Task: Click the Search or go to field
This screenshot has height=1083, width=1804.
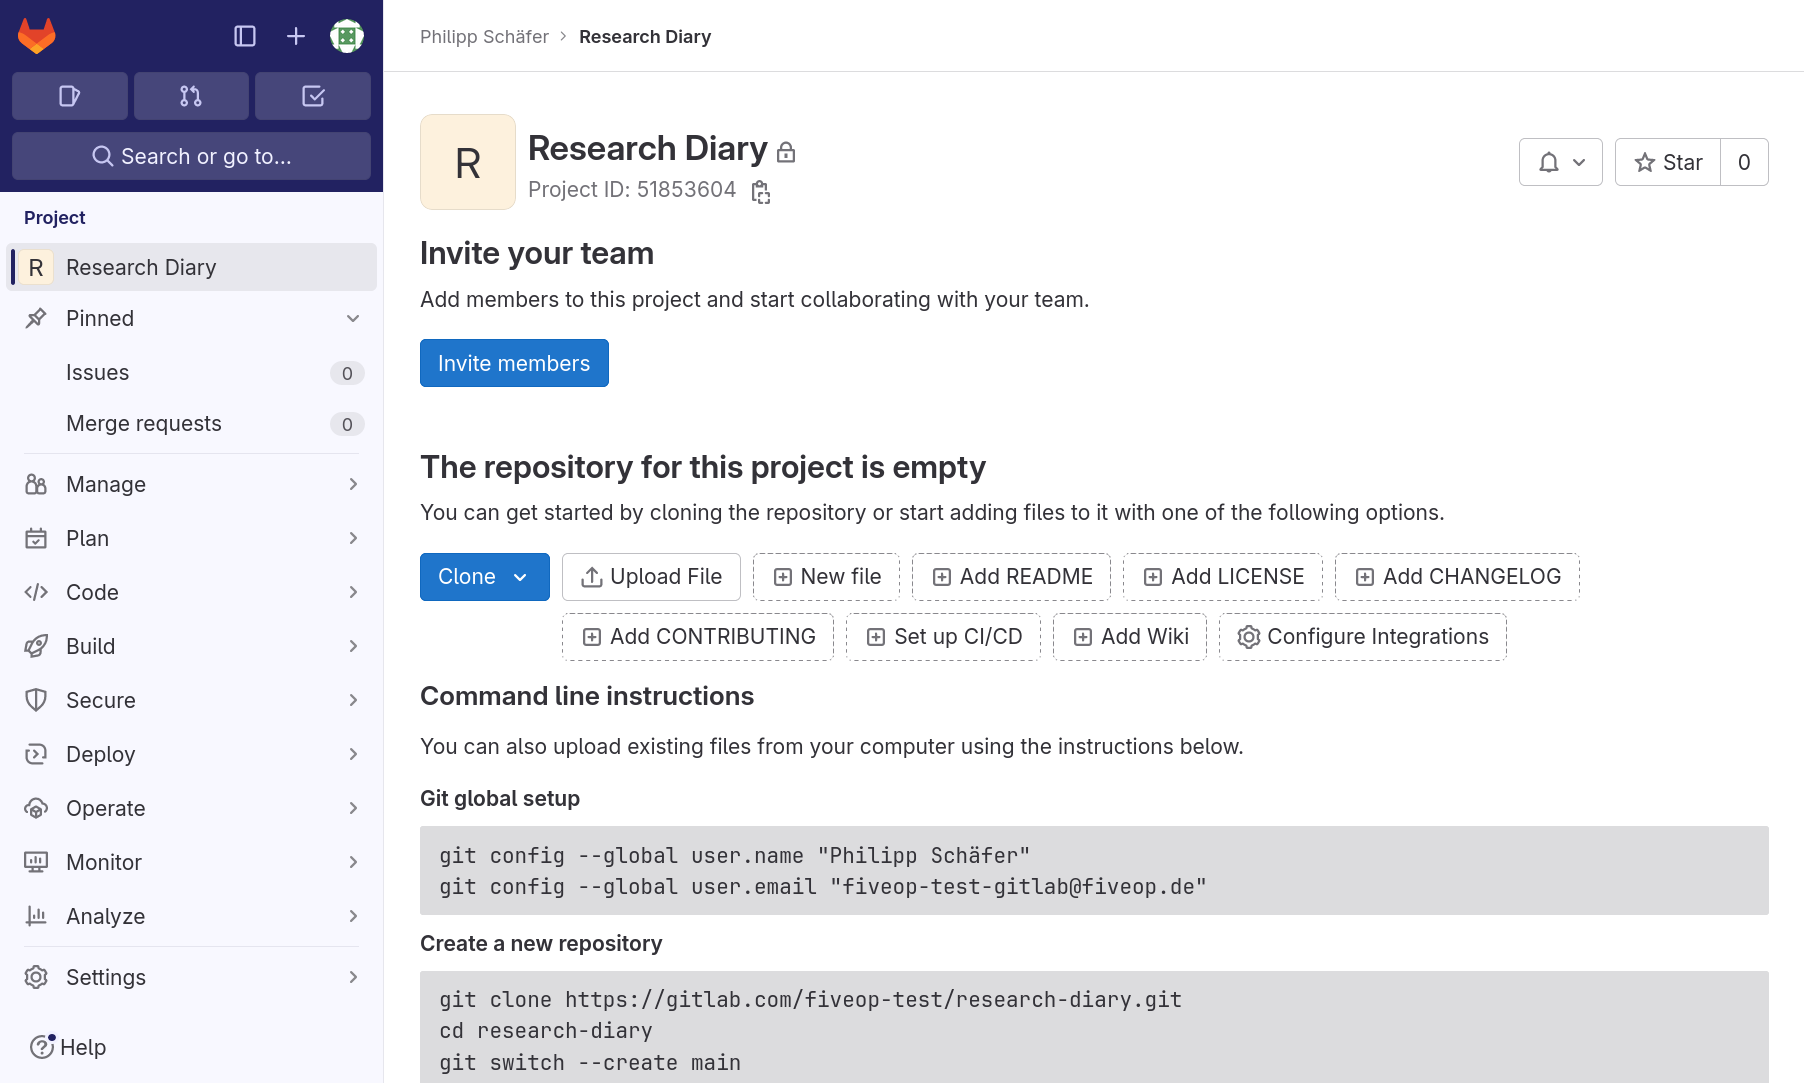Action: (191, 156)
